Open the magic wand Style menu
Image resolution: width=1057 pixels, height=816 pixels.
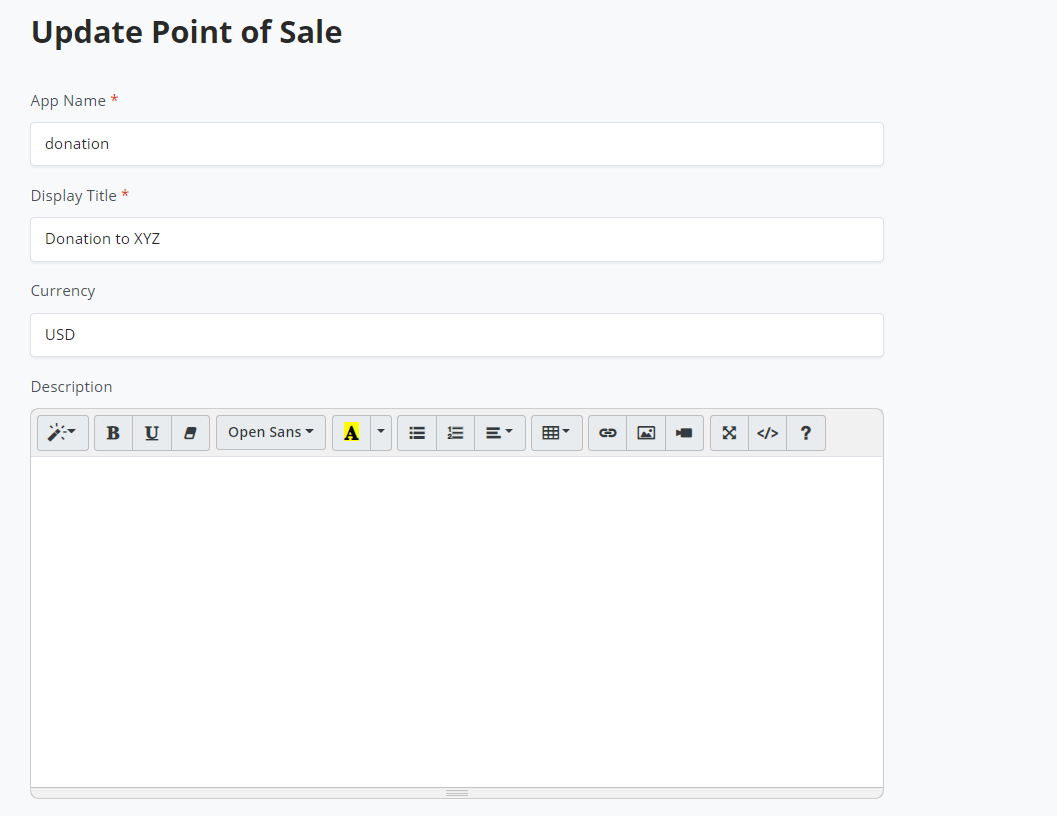pos(63,433)
